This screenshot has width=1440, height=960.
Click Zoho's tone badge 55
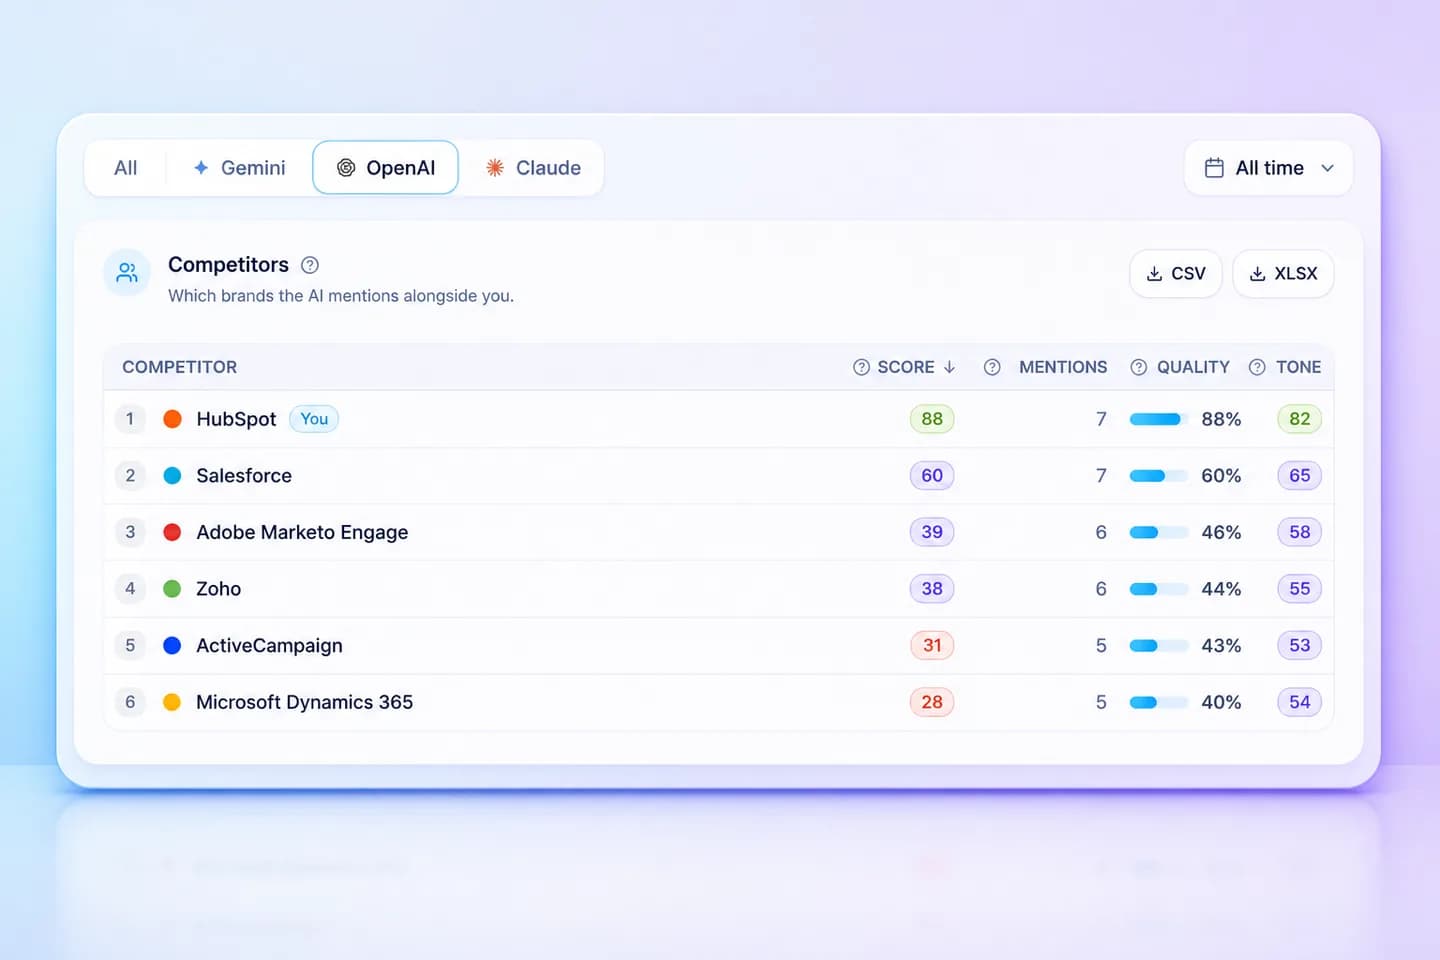1299,589
